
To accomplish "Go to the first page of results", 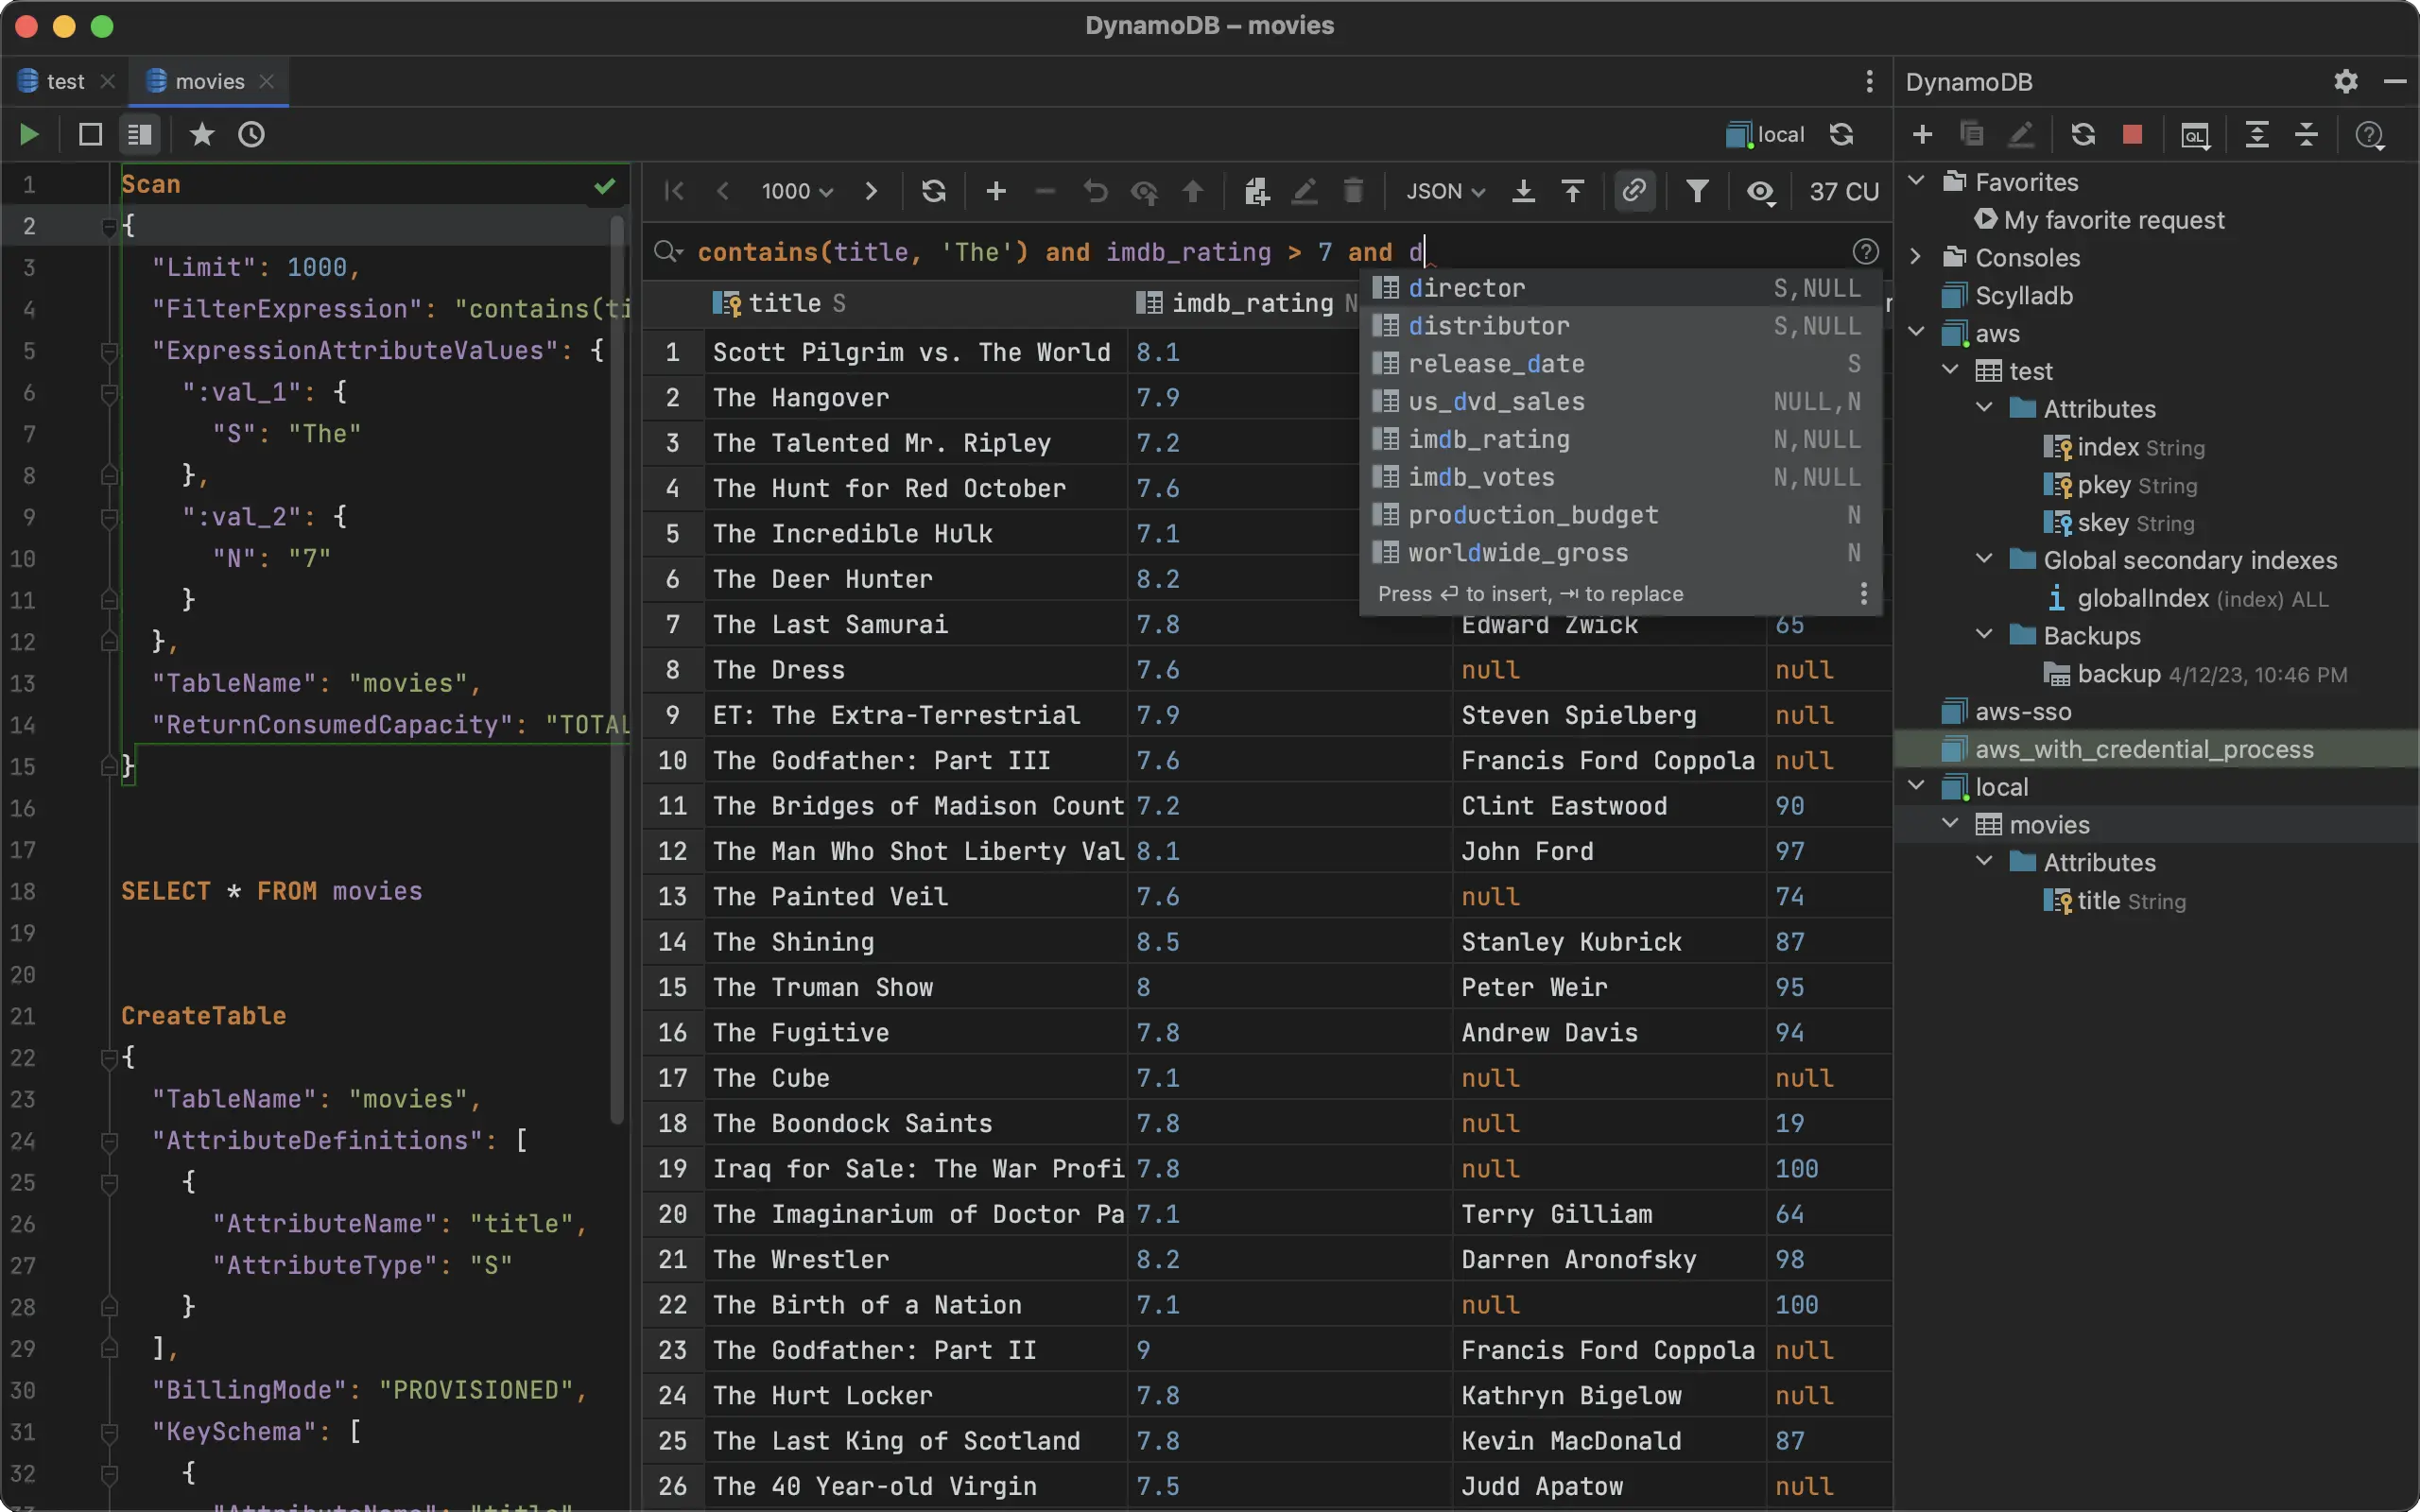I will click(x=674, y=191).
